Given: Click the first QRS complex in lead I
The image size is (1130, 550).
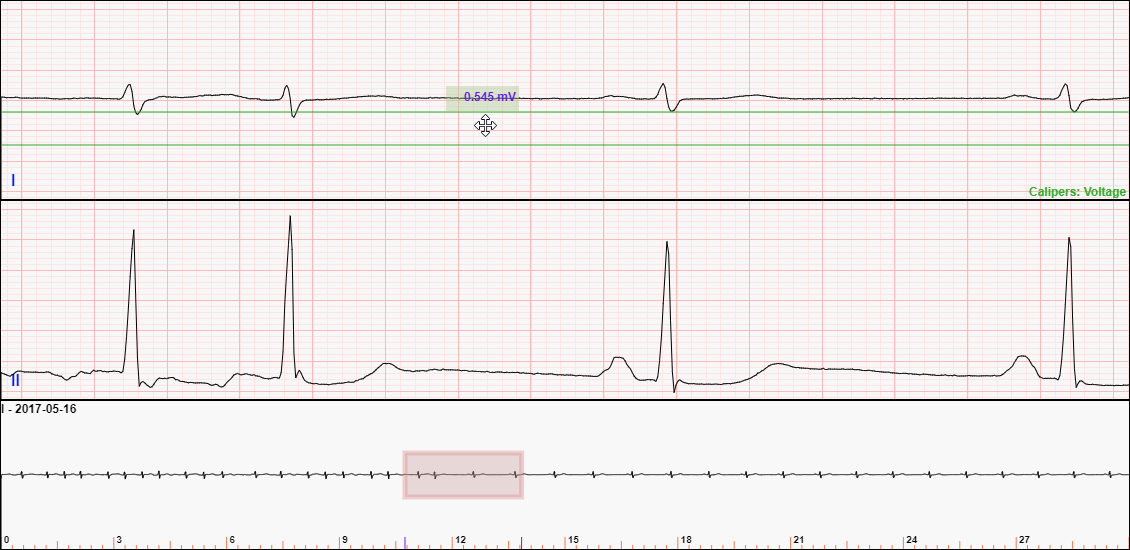Looking at the screenshot, I should point(132,96).
